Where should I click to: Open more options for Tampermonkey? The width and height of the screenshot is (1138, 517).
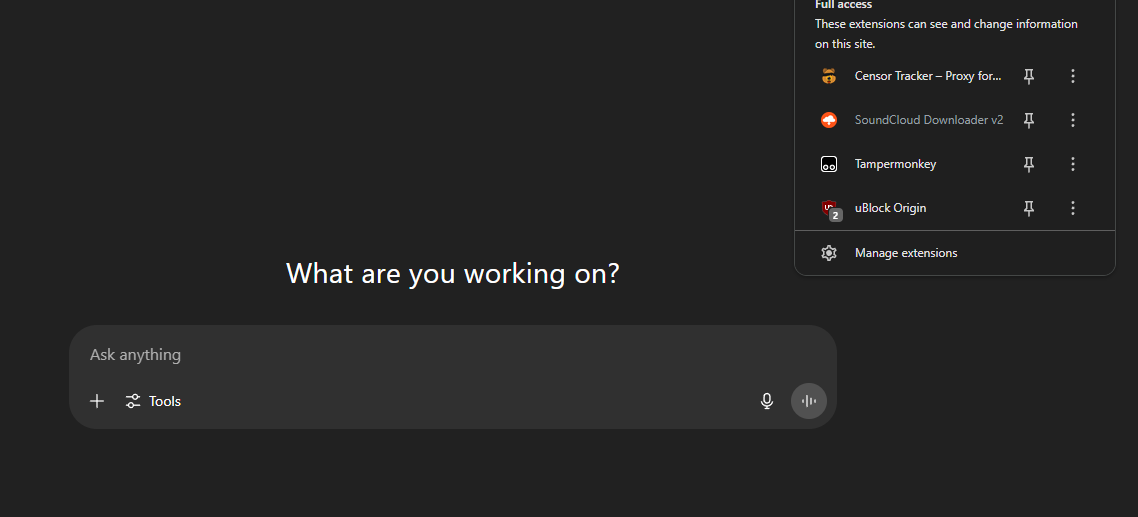click(1073, 164)
